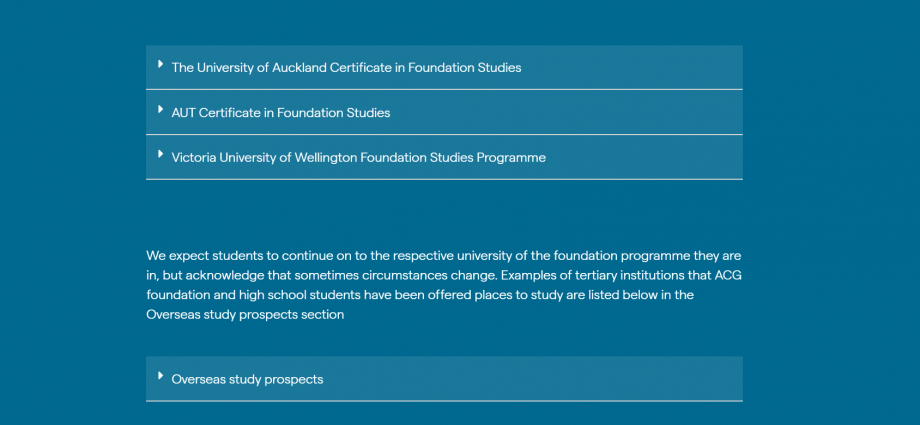Click the word 'Wellington' in the third accordion title

tap(326, 158)
